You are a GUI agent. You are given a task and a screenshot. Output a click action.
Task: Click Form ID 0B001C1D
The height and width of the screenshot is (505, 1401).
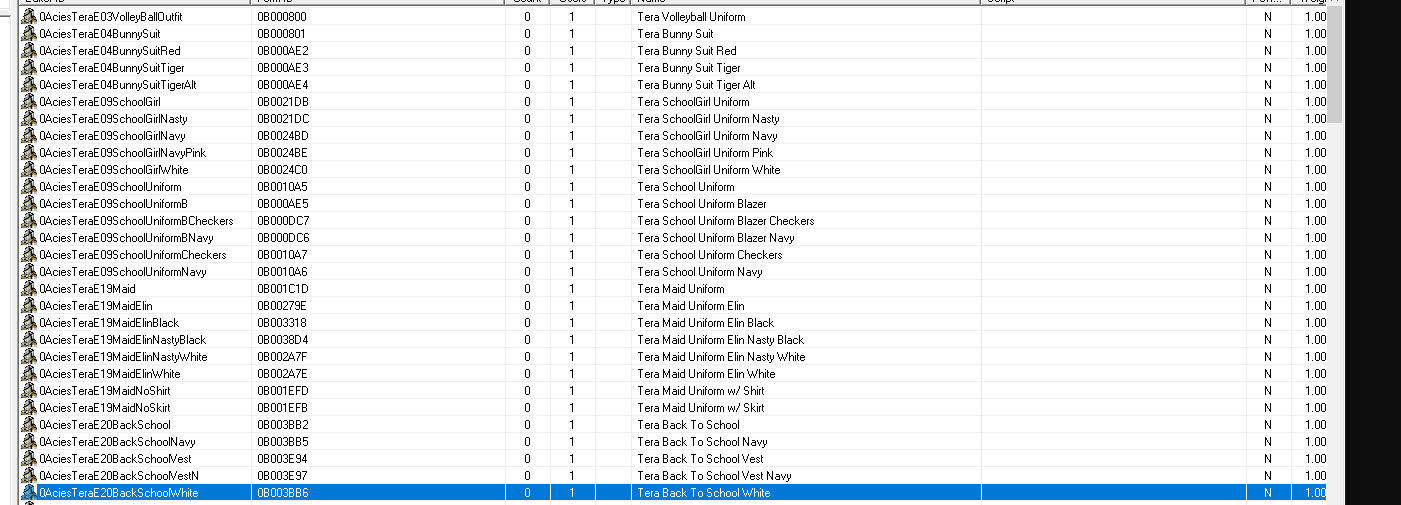[283, 289]
